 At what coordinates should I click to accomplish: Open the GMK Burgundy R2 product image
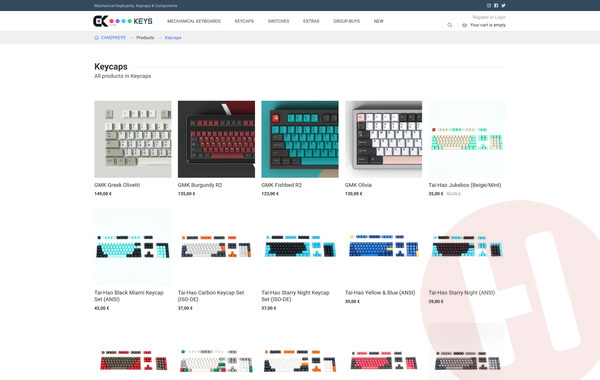coord(216,139)
